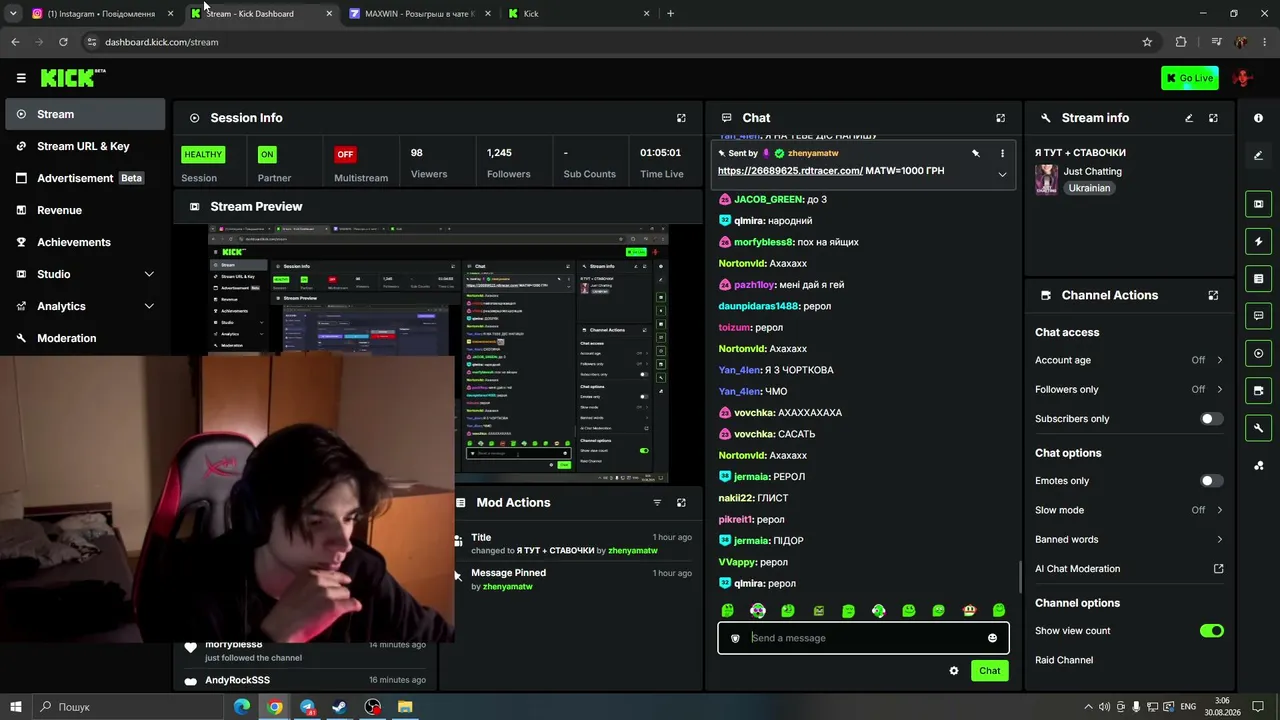The image size is (1280, 720).
Task: Toggle the play-circle widget in the right rail
Action: point(1258,353)
